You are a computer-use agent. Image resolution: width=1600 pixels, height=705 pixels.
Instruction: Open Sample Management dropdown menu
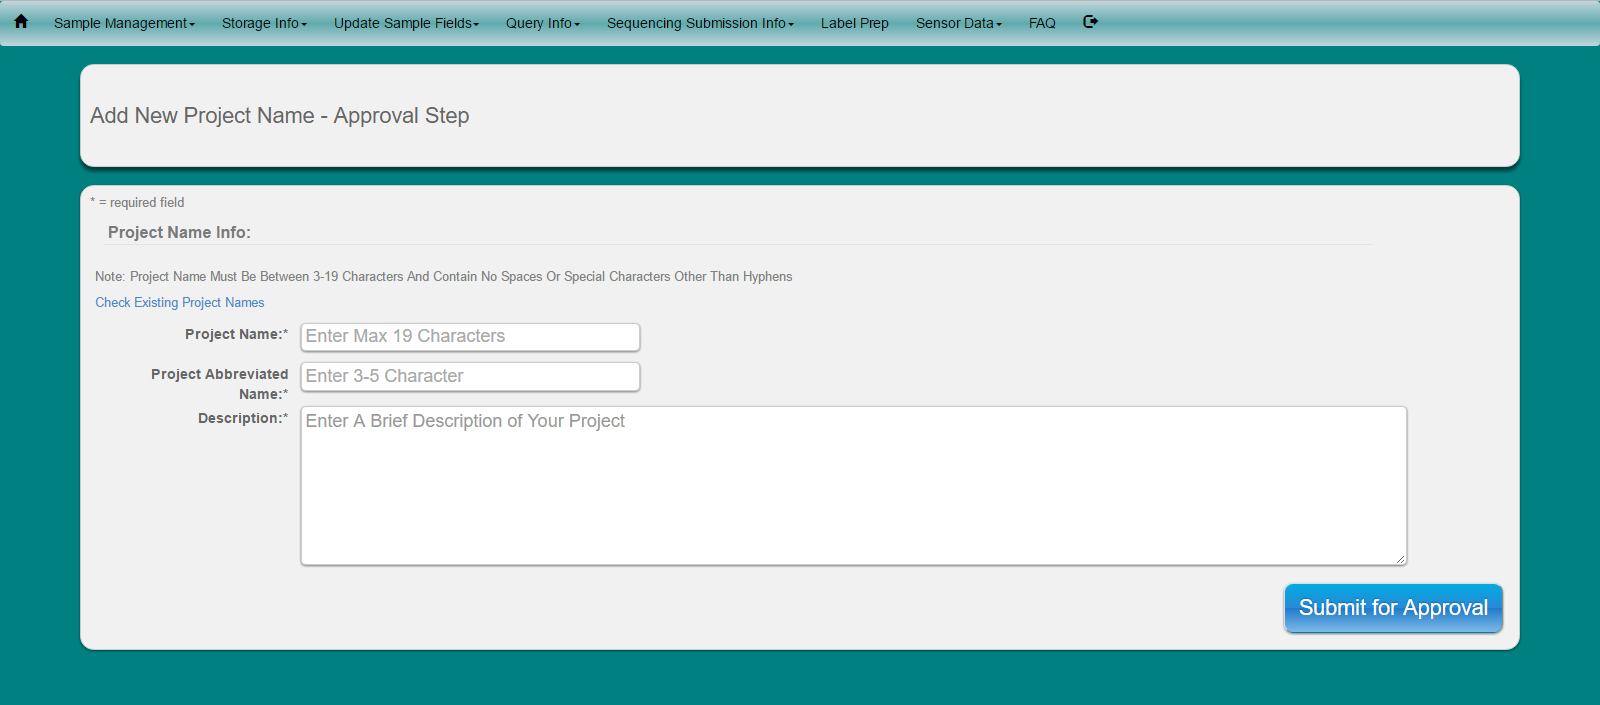(x=124, y=23)
